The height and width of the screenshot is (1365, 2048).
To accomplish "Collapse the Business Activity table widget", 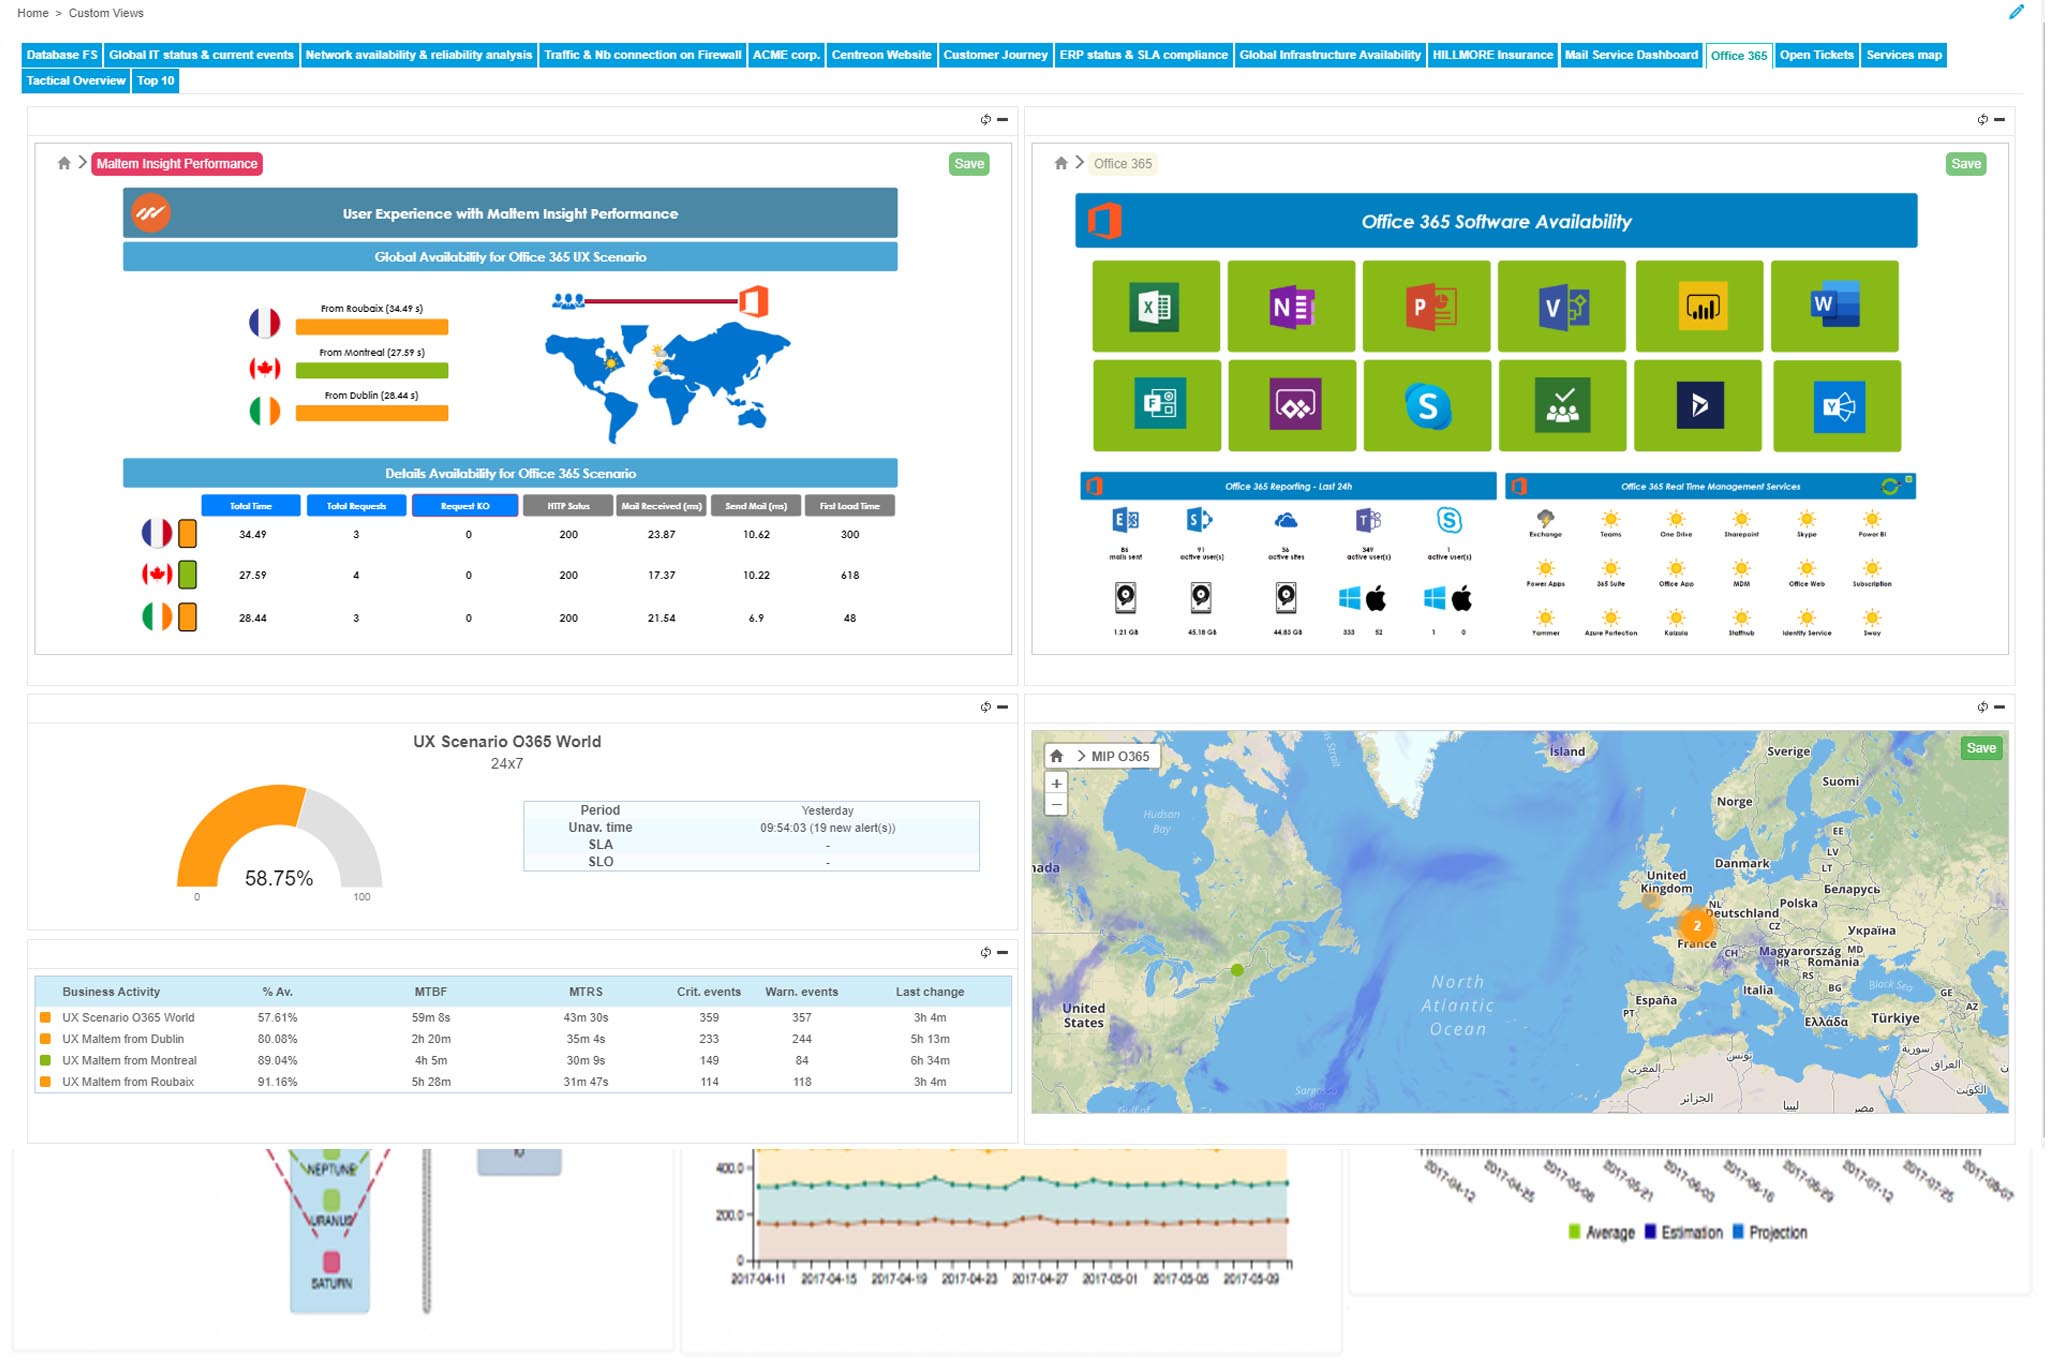I will tap(1003, 952).
